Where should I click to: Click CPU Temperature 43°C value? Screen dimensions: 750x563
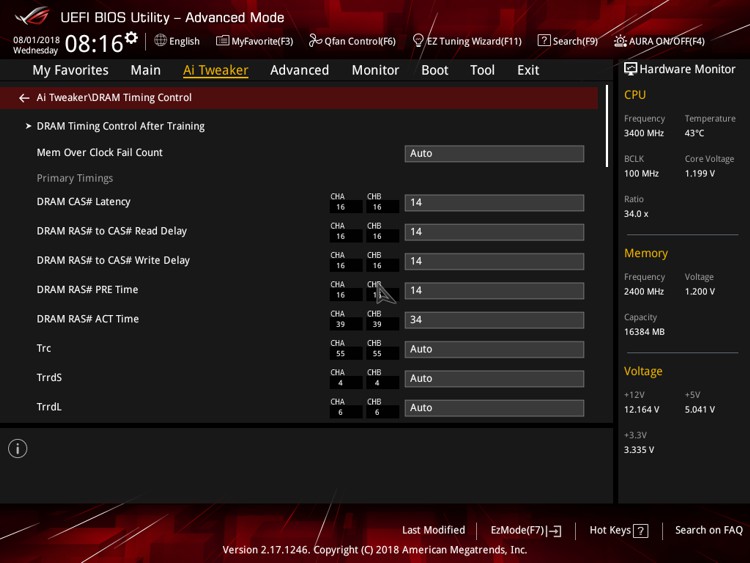tap(694, 133)
